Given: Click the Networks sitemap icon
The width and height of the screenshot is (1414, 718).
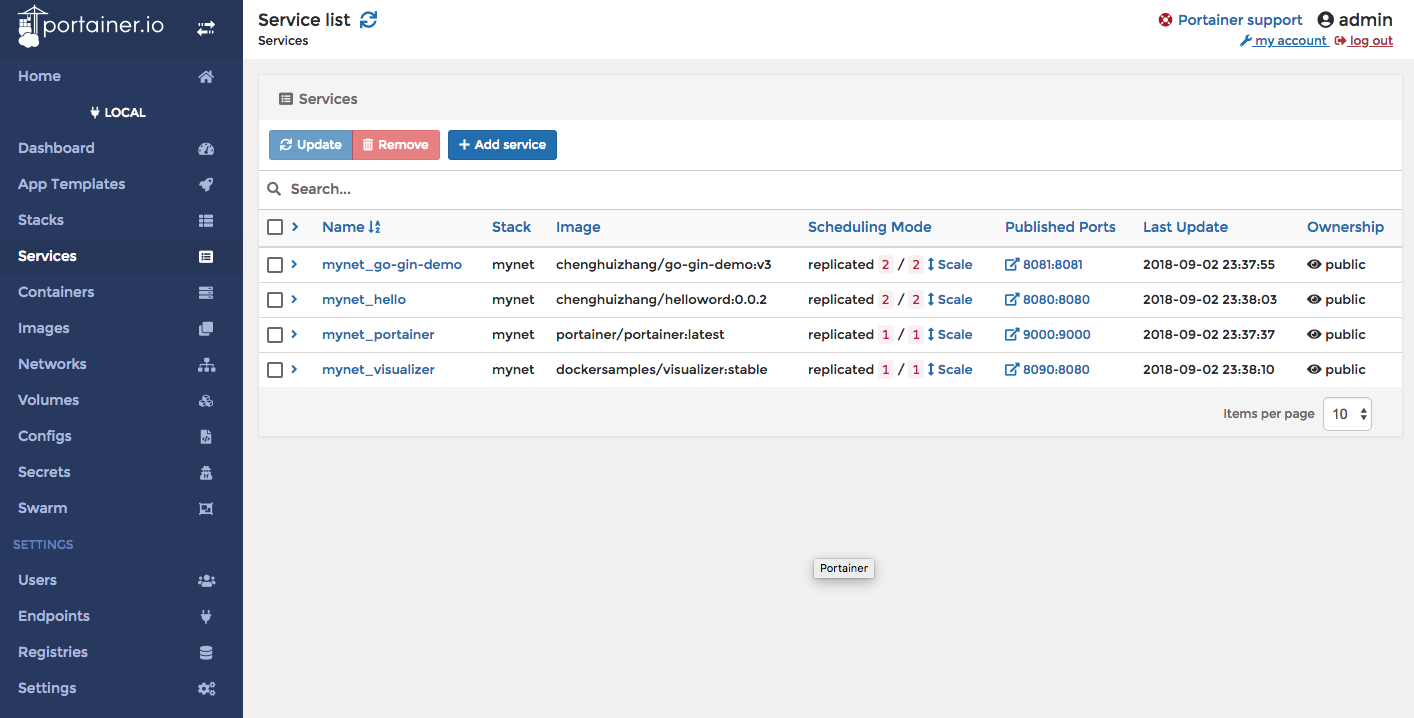Looking at the screenshot, I should click(206, 365).
